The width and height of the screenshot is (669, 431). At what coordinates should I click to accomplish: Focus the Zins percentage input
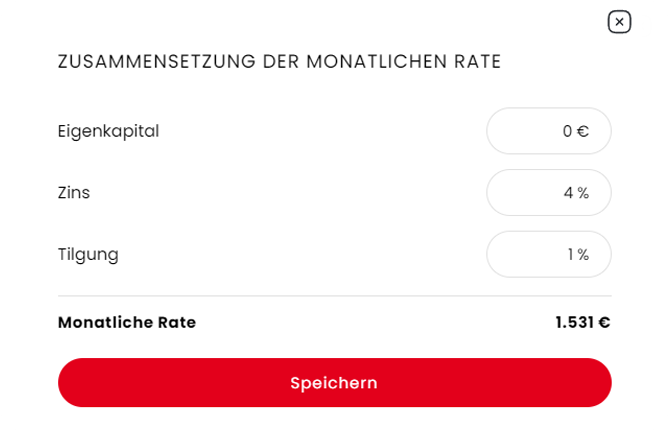tap(549, 192)
